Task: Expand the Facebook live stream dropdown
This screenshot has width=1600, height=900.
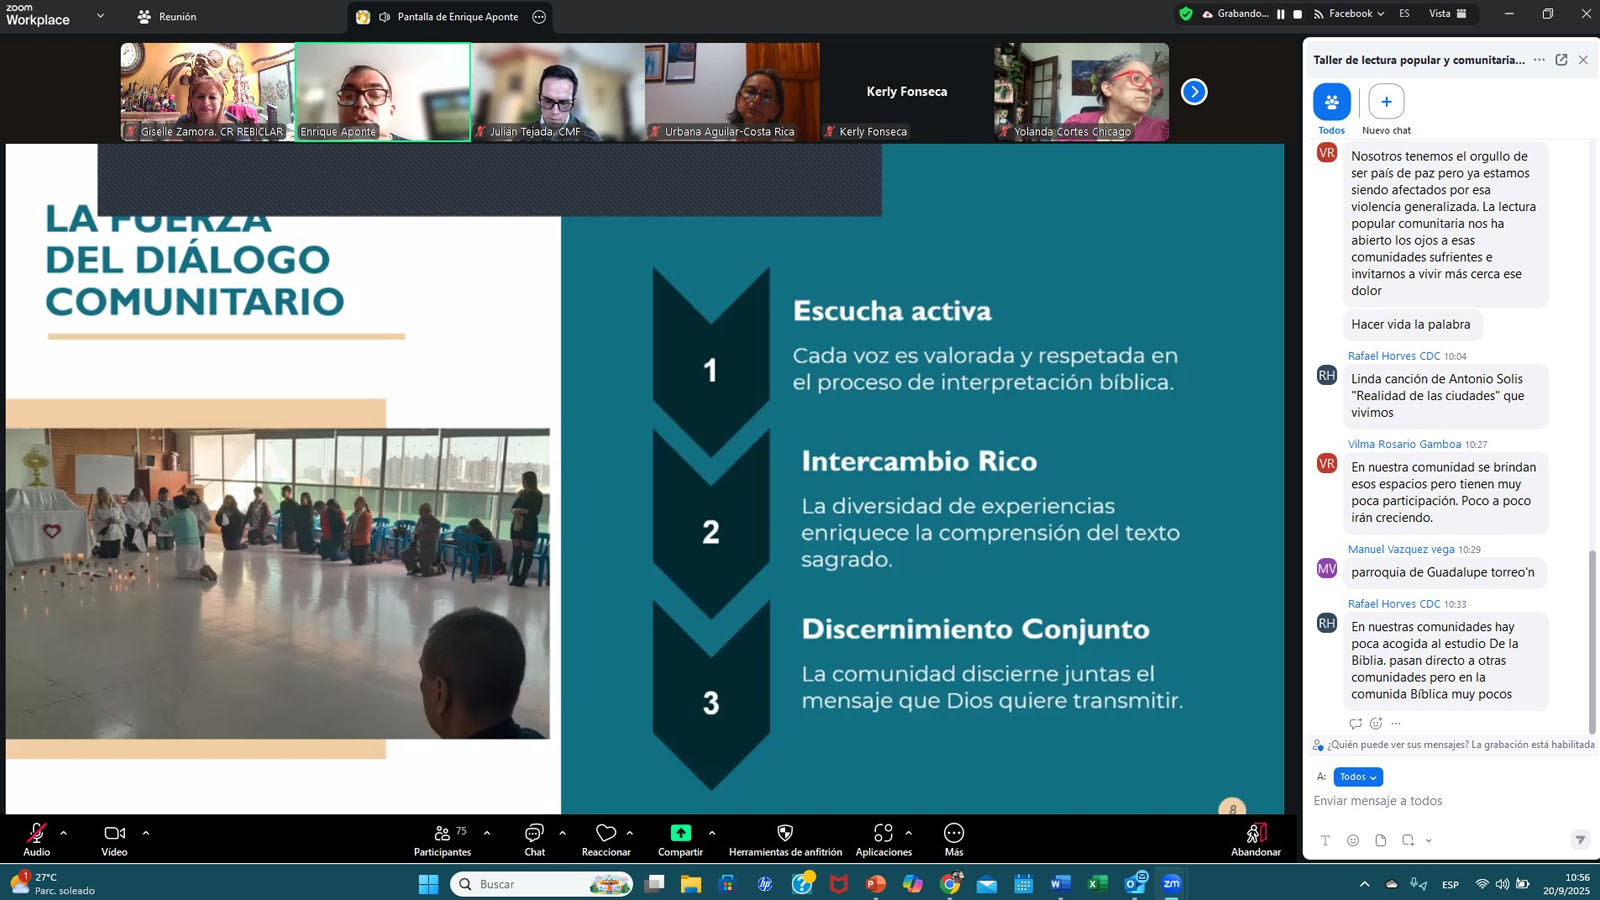Action: coord(1350,14)
